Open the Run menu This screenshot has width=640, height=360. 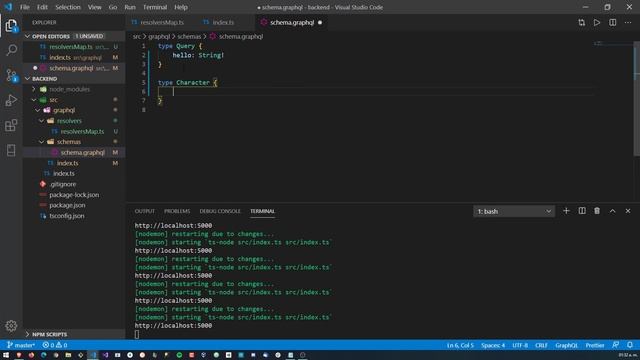[130, 7]
